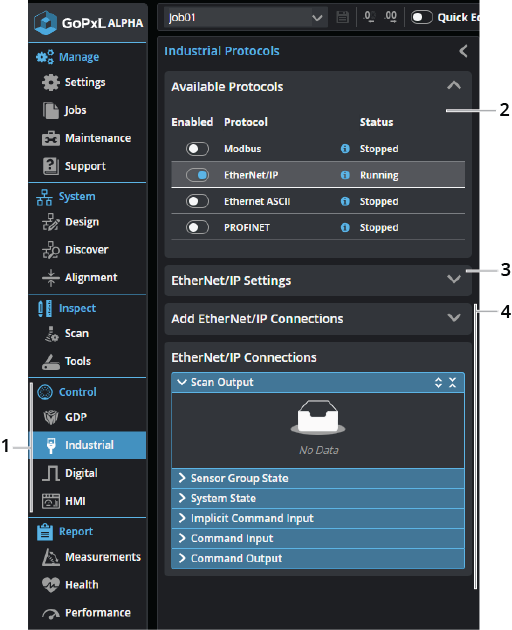Click the Modbus info icon

pos(345,149)
